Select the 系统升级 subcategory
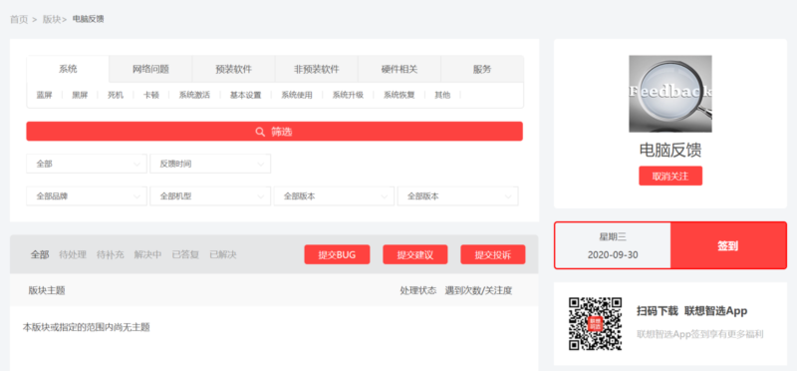Screen dimensions: 797x371 click(348, 95)
